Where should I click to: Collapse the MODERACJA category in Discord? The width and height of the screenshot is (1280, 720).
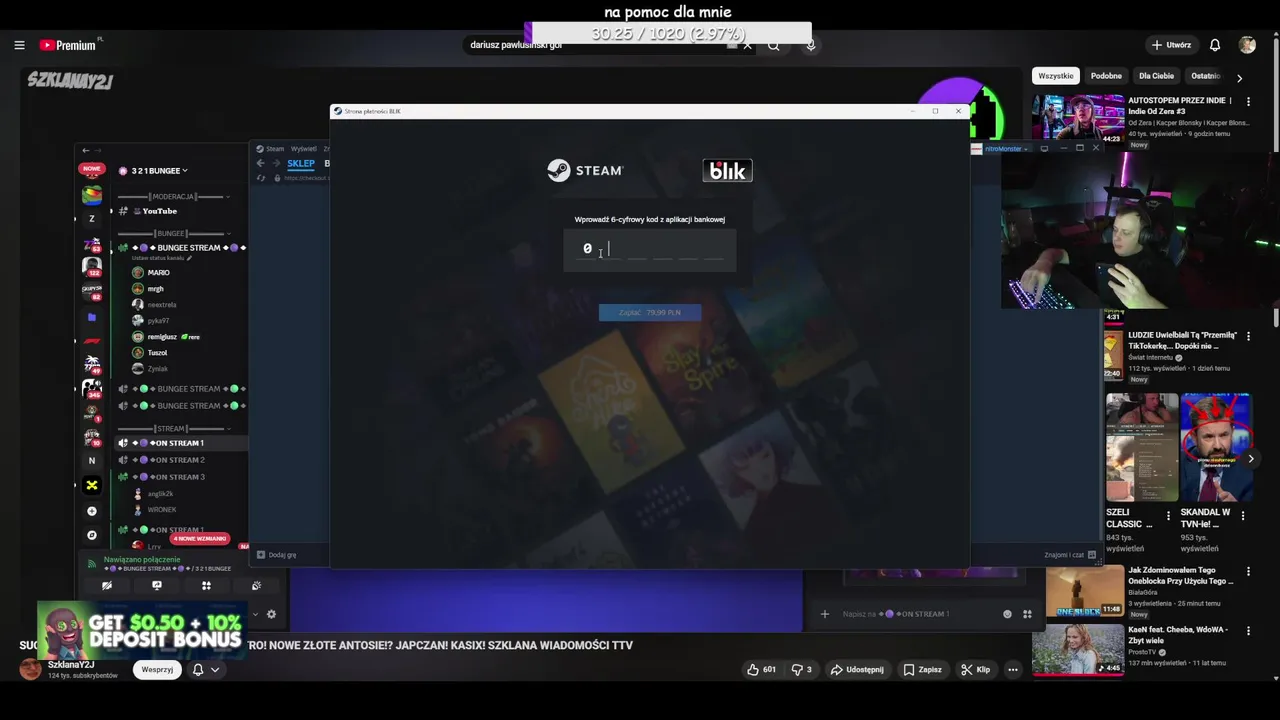pos(174,197)
